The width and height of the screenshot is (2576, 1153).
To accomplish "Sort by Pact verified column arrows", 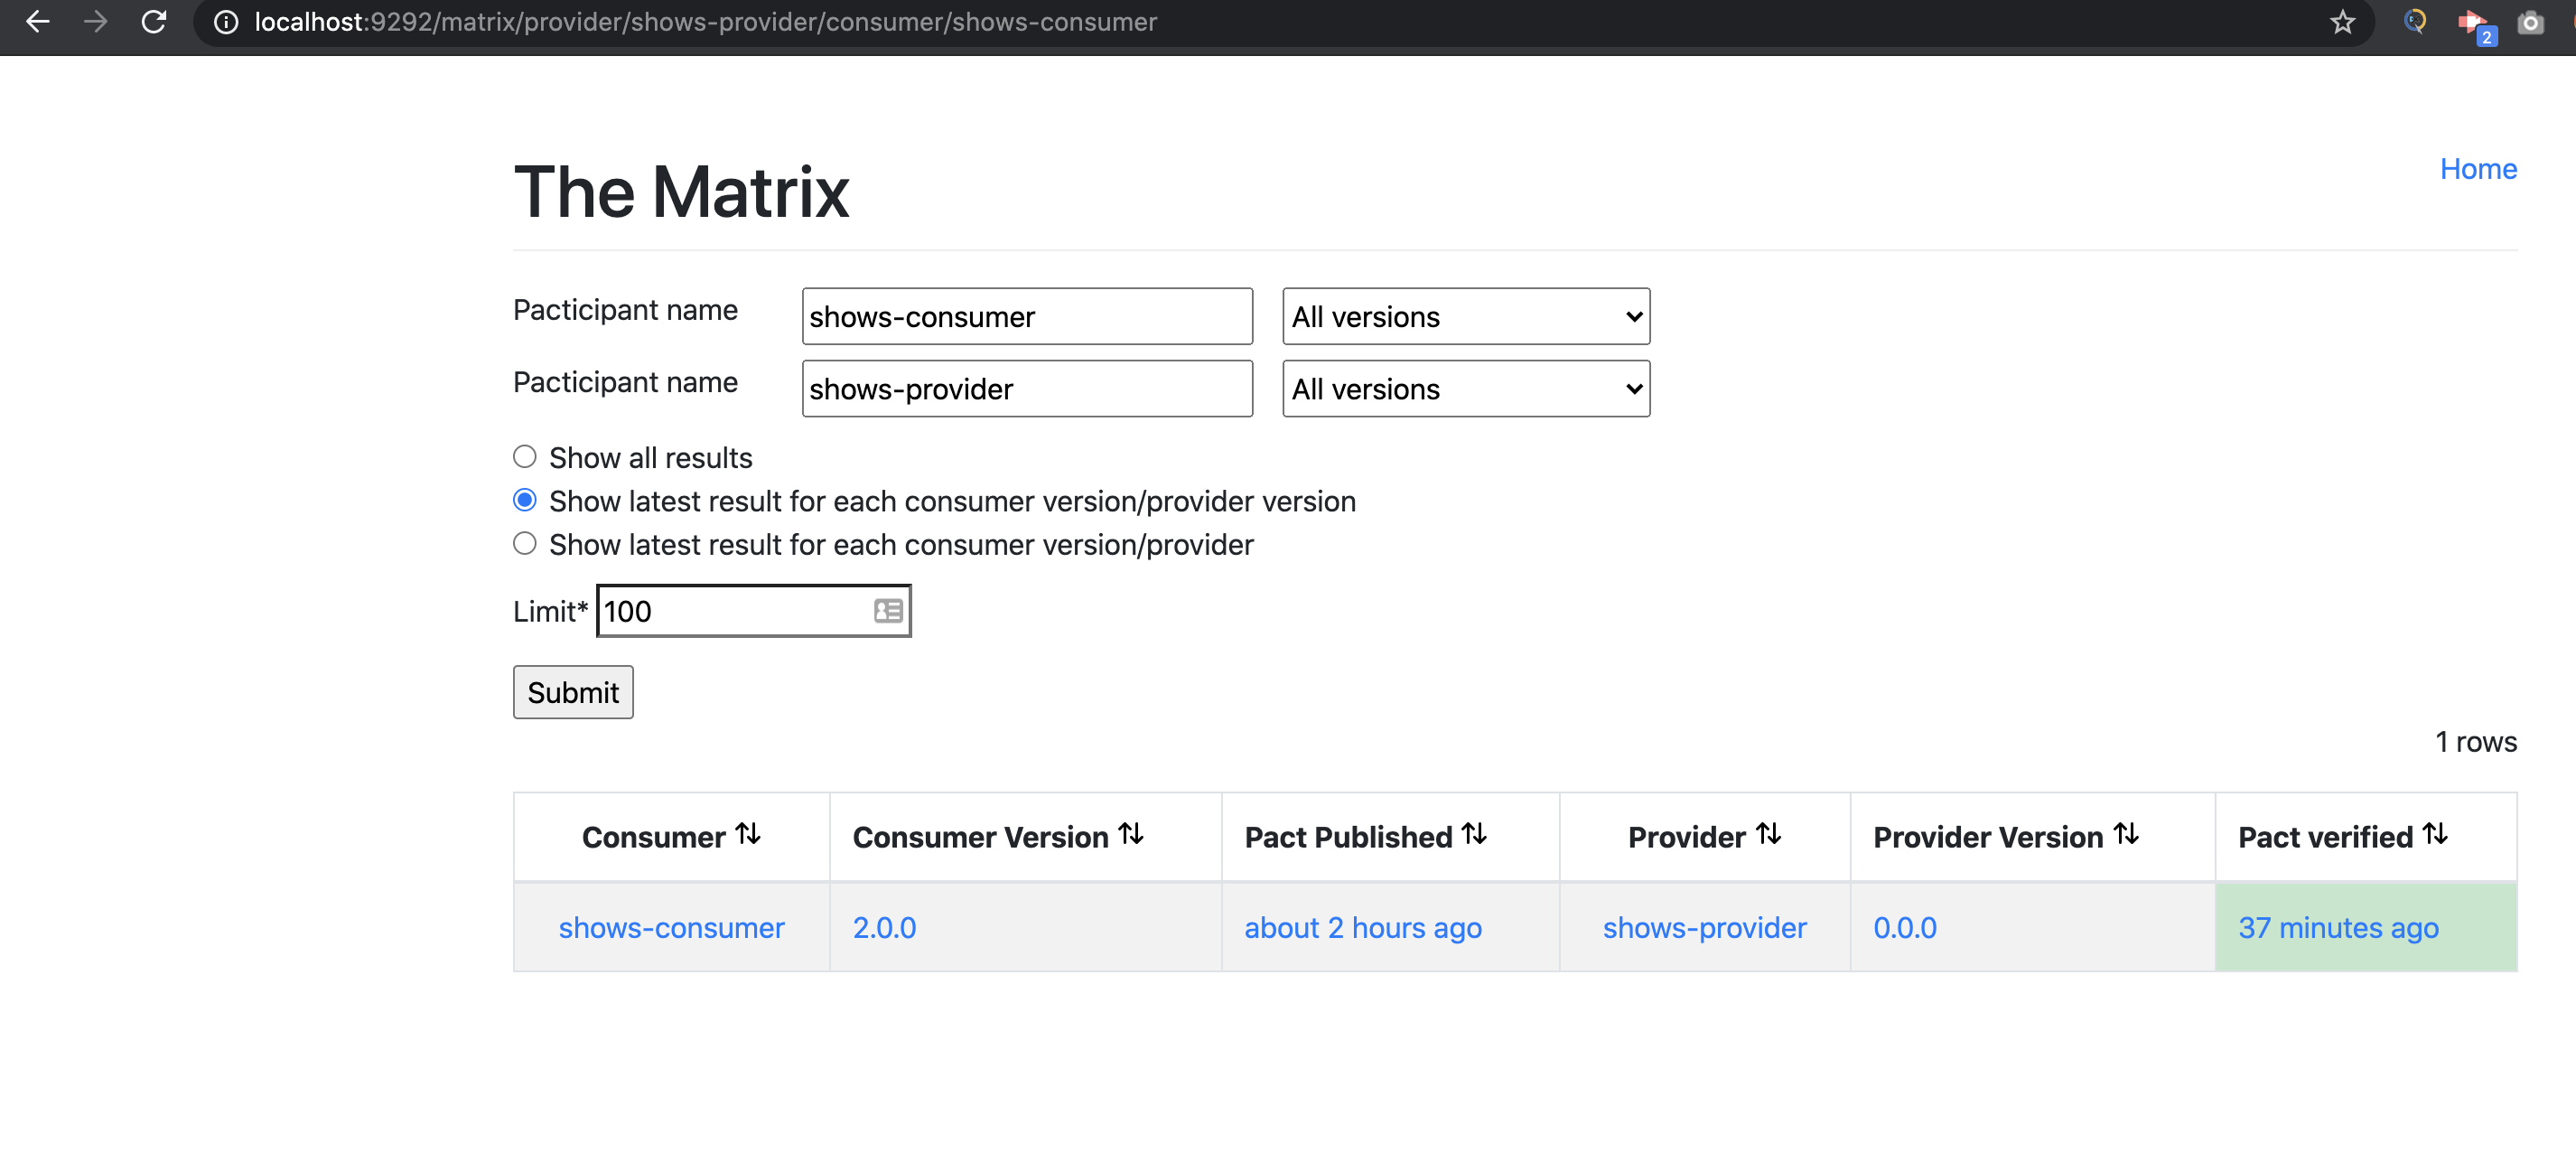I will click(x=2435, y=834).
